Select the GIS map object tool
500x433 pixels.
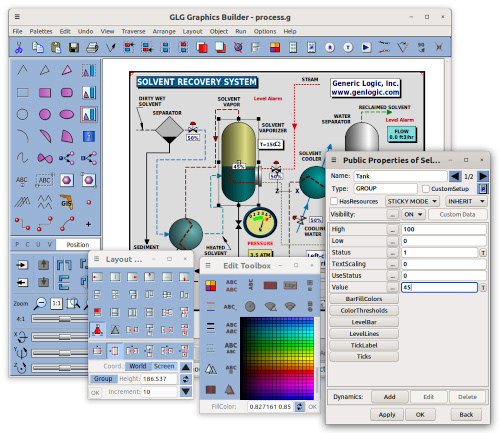pyautogui.click(x=66, y=202)
